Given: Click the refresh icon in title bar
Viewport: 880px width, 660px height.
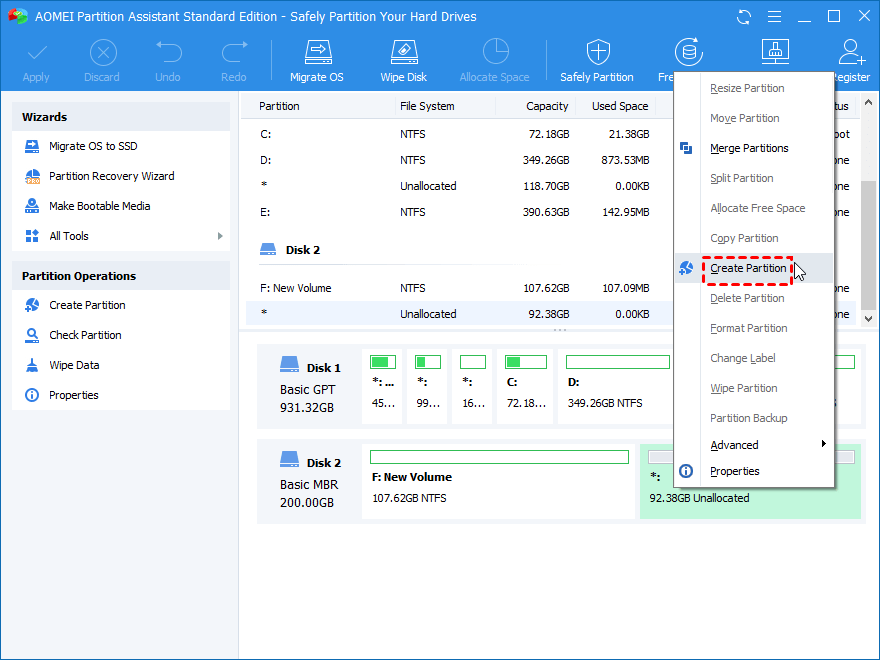Looking at the screenshot, I should tap(743, 17).
